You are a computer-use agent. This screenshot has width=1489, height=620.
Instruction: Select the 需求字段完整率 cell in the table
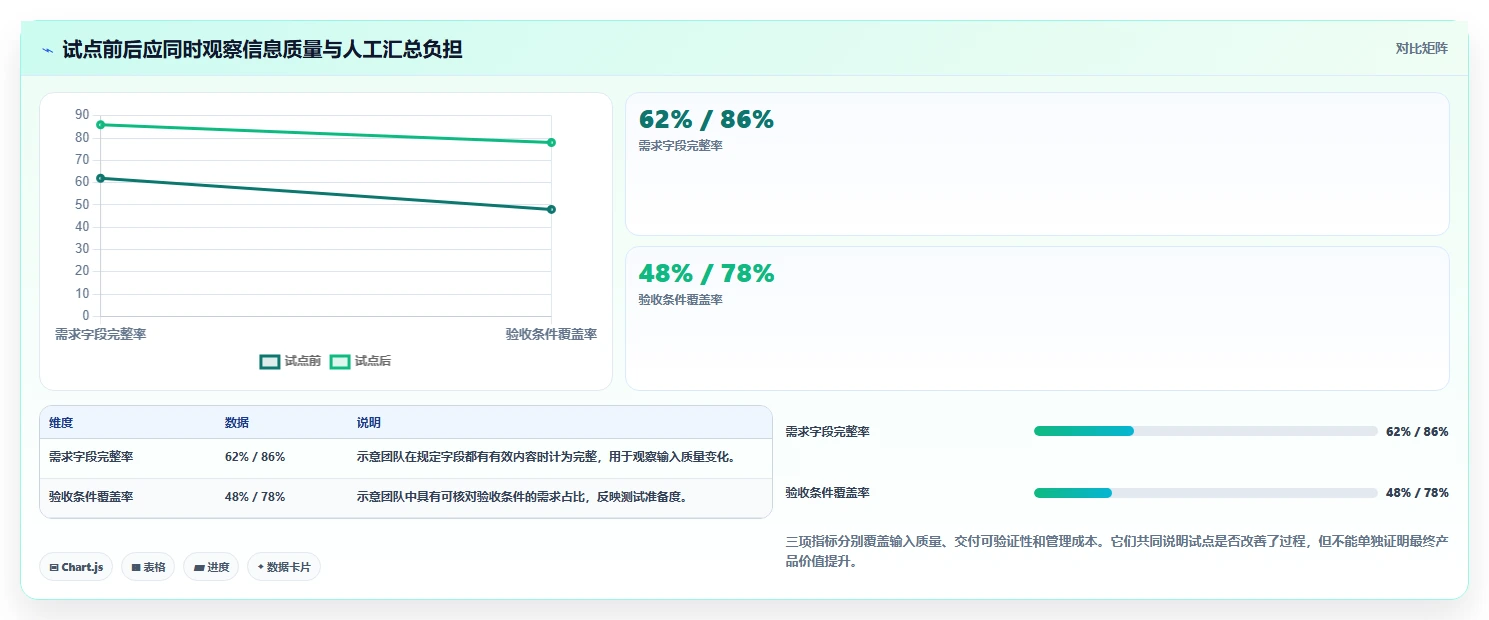point(91,457)
